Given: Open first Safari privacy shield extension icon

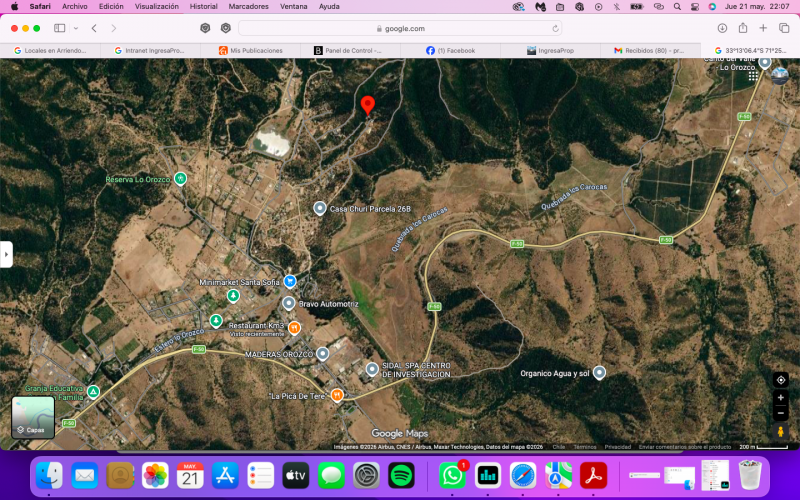Looking at the screenshot, I should (205, 28).
